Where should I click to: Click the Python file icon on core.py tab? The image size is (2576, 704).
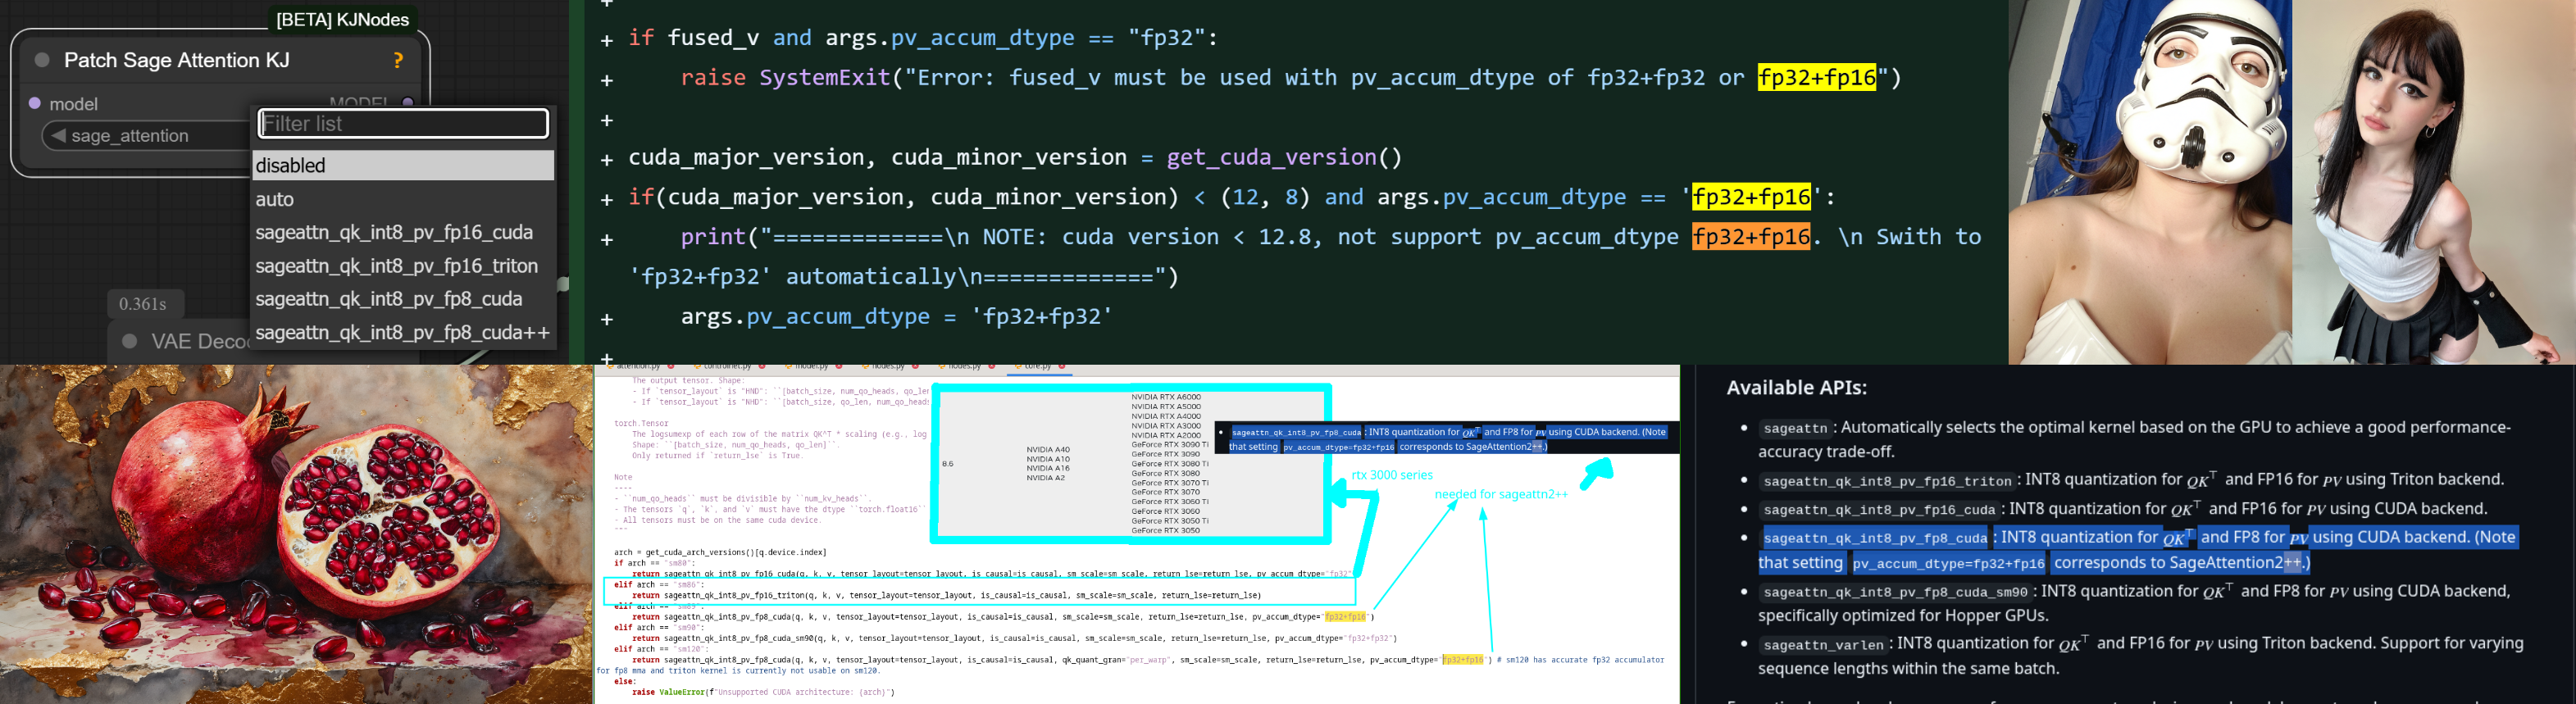pyautogui.click(x=1019, y=366)
